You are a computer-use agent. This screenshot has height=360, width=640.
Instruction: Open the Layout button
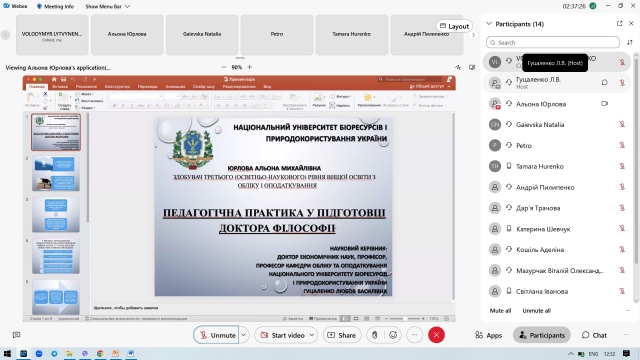(x=454, y=26)
